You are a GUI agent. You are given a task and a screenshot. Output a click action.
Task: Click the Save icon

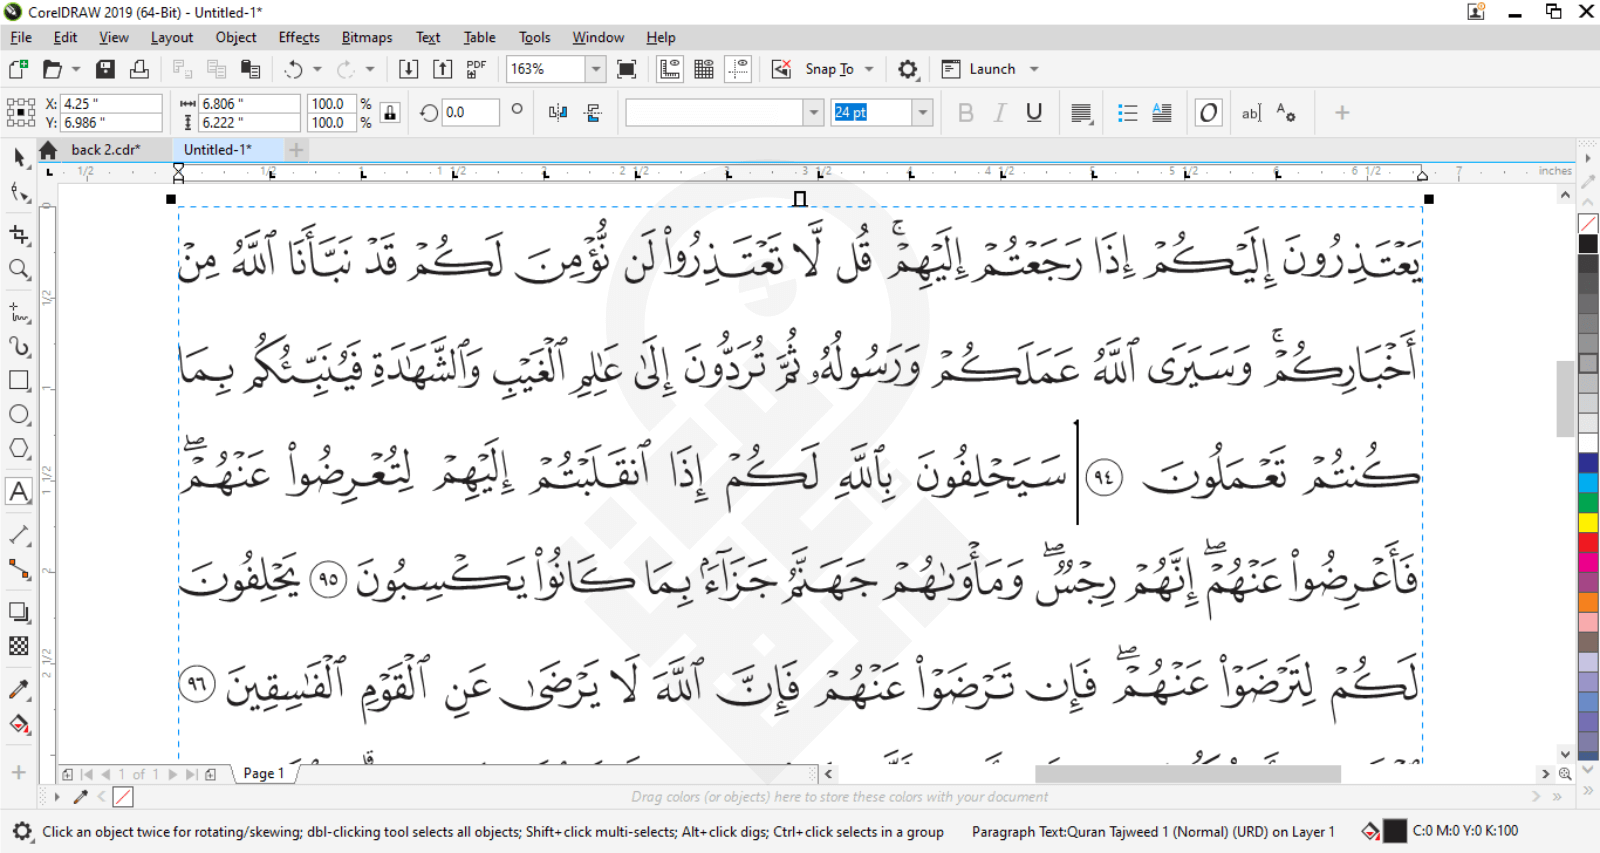tap(105, 69)
